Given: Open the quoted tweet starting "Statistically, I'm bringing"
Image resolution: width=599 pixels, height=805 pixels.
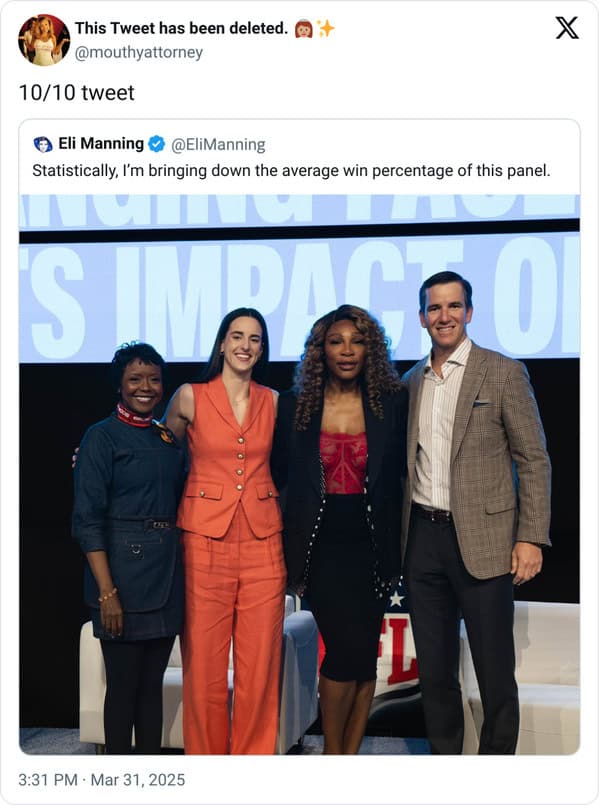Looking at the screenshot, I should 300,437.
